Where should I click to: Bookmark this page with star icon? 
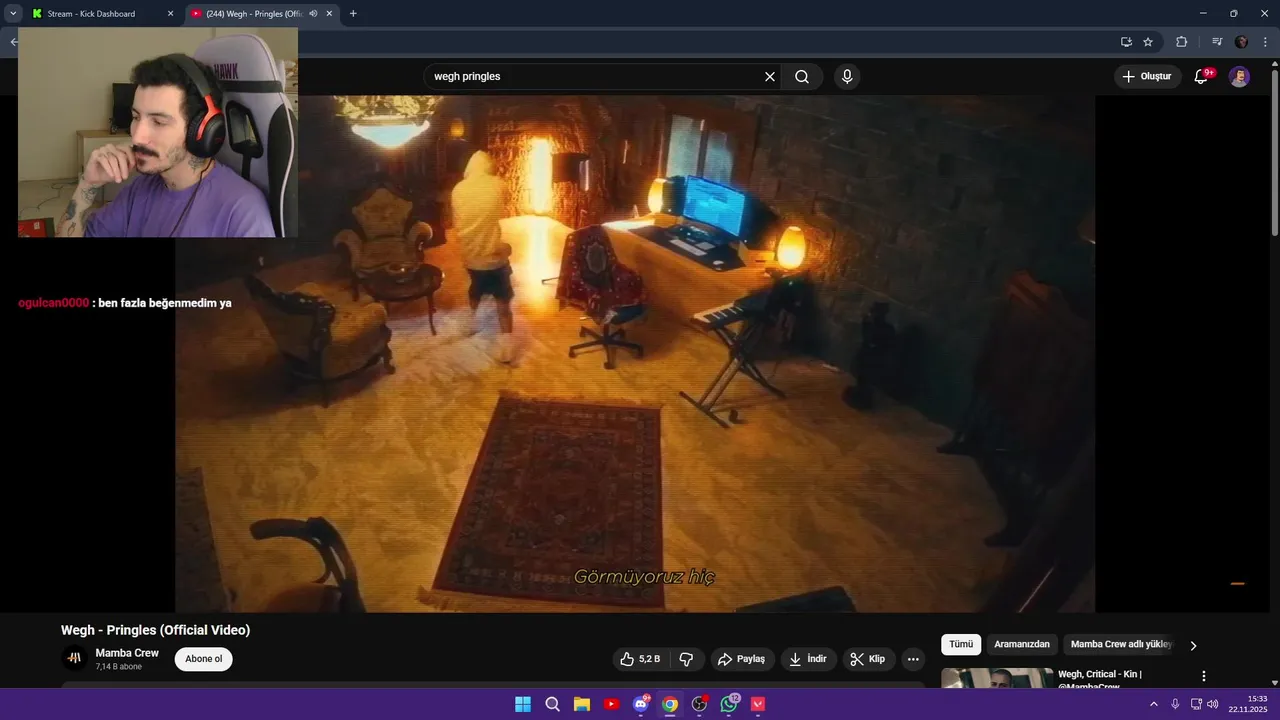pyautogui.click(x=1148, y=42)
